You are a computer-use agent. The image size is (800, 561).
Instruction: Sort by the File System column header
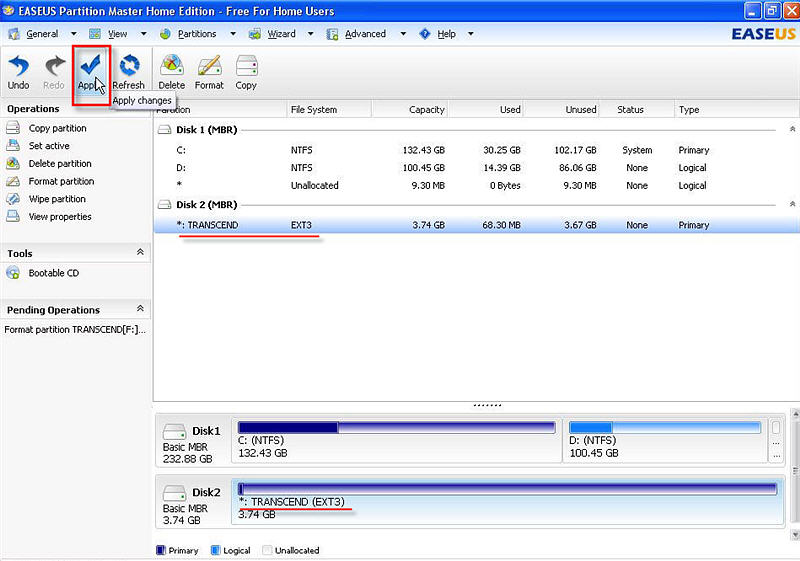pos(329,110)
